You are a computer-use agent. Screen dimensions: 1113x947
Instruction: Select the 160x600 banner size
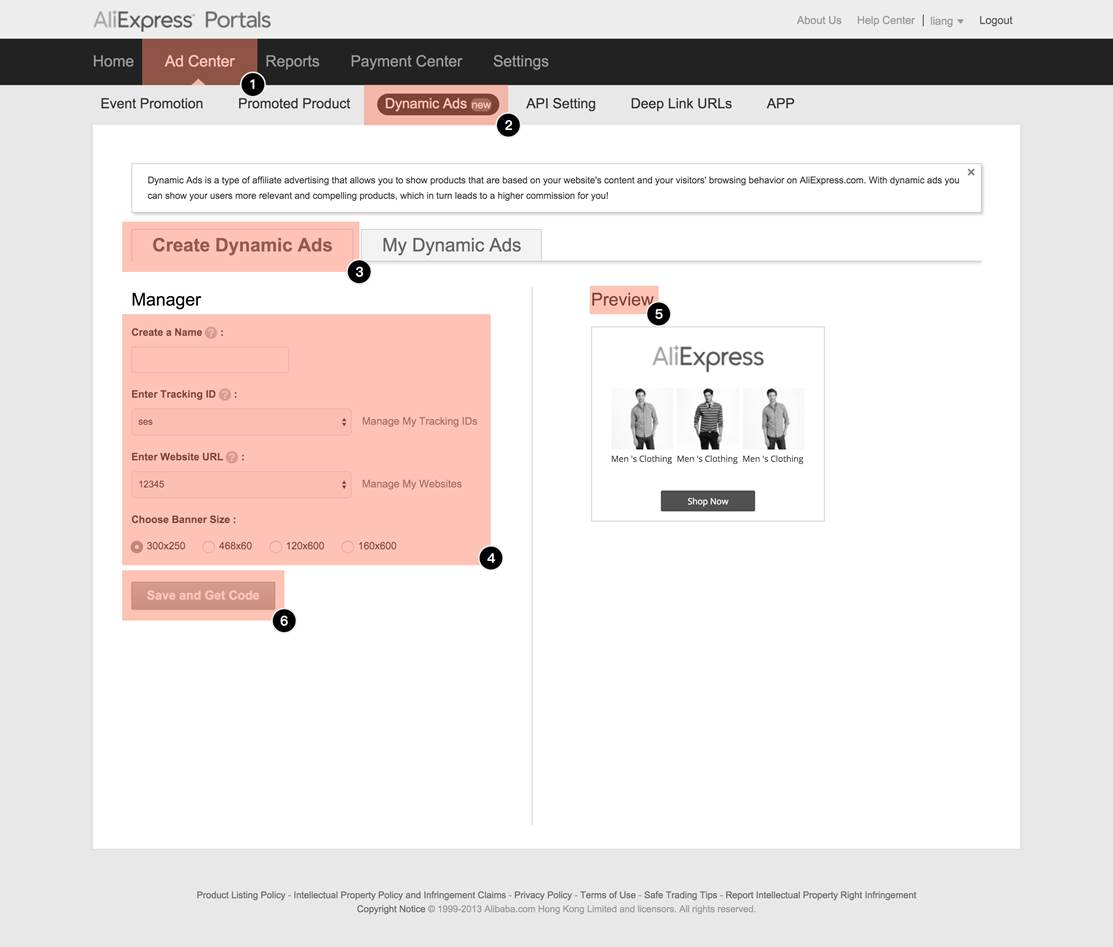[348, 547]
